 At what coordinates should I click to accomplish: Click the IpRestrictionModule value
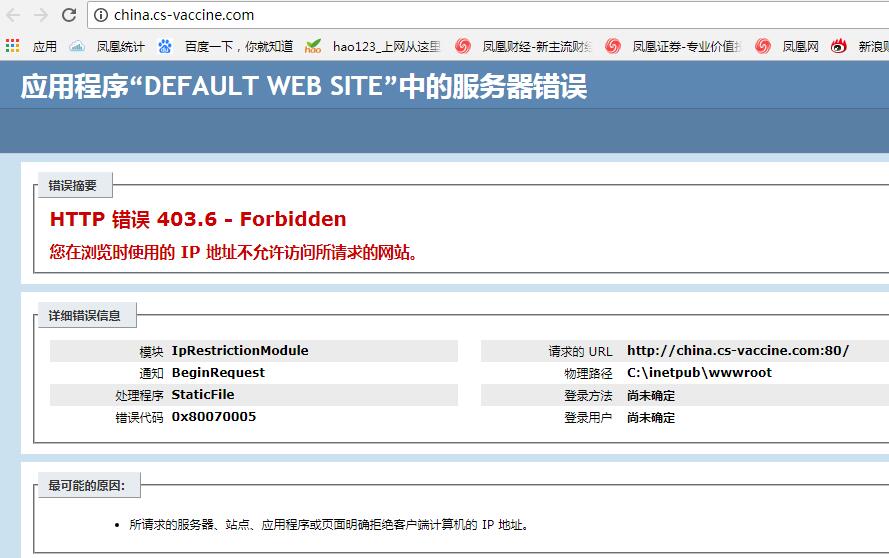(x=240, y=350)
